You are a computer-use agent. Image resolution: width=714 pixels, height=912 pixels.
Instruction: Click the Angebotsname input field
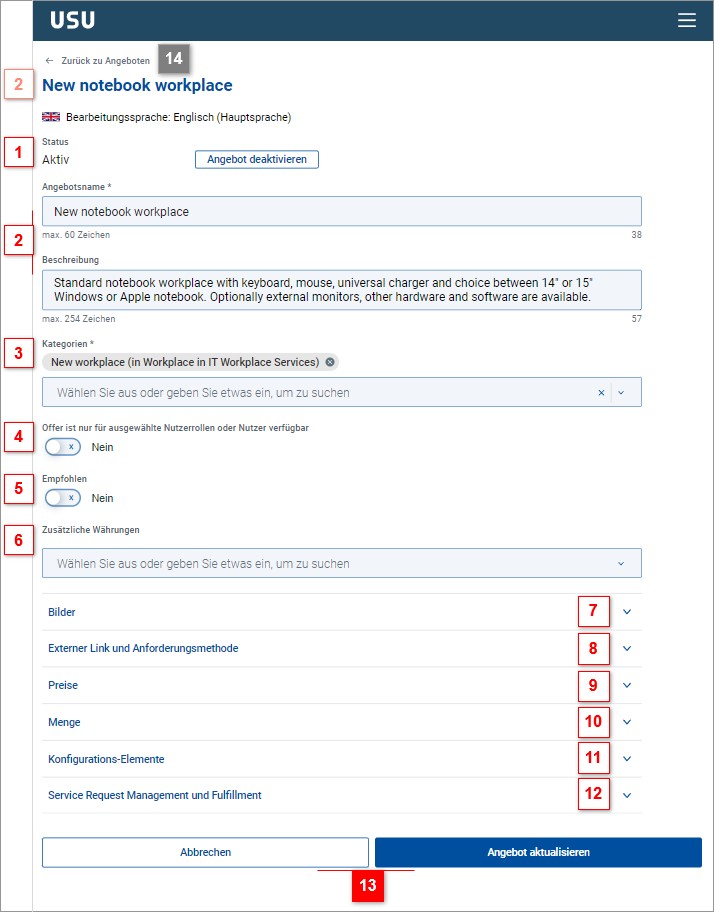tap(342, 212)
